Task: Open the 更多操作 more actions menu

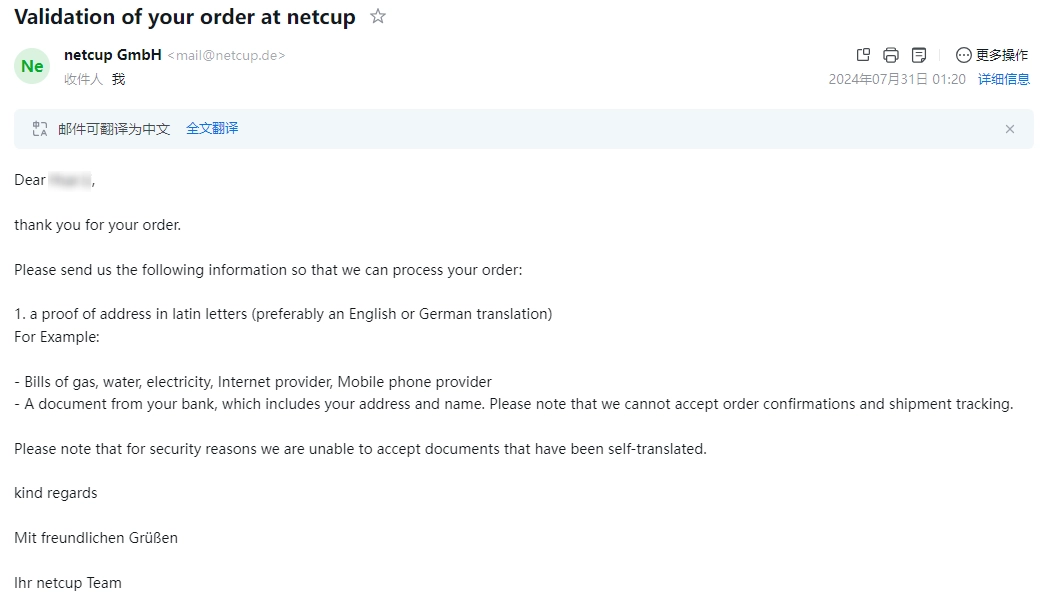Action: click(991, 55)
